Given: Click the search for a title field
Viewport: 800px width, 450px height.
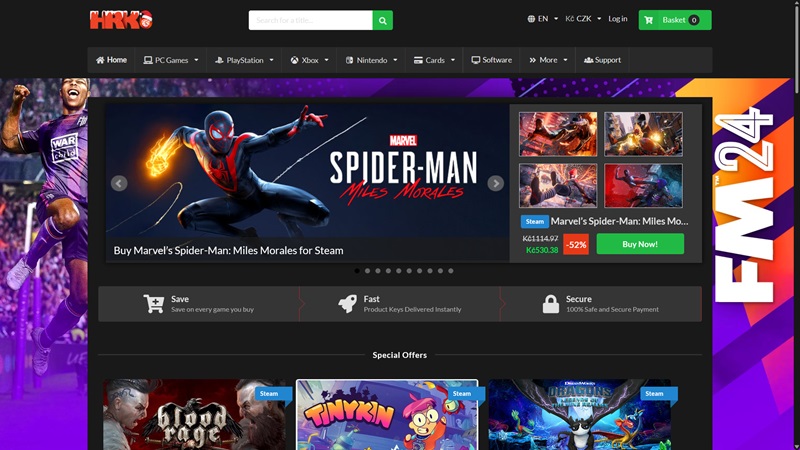Looking at the screenshot, I should click(x=311, y=20).
